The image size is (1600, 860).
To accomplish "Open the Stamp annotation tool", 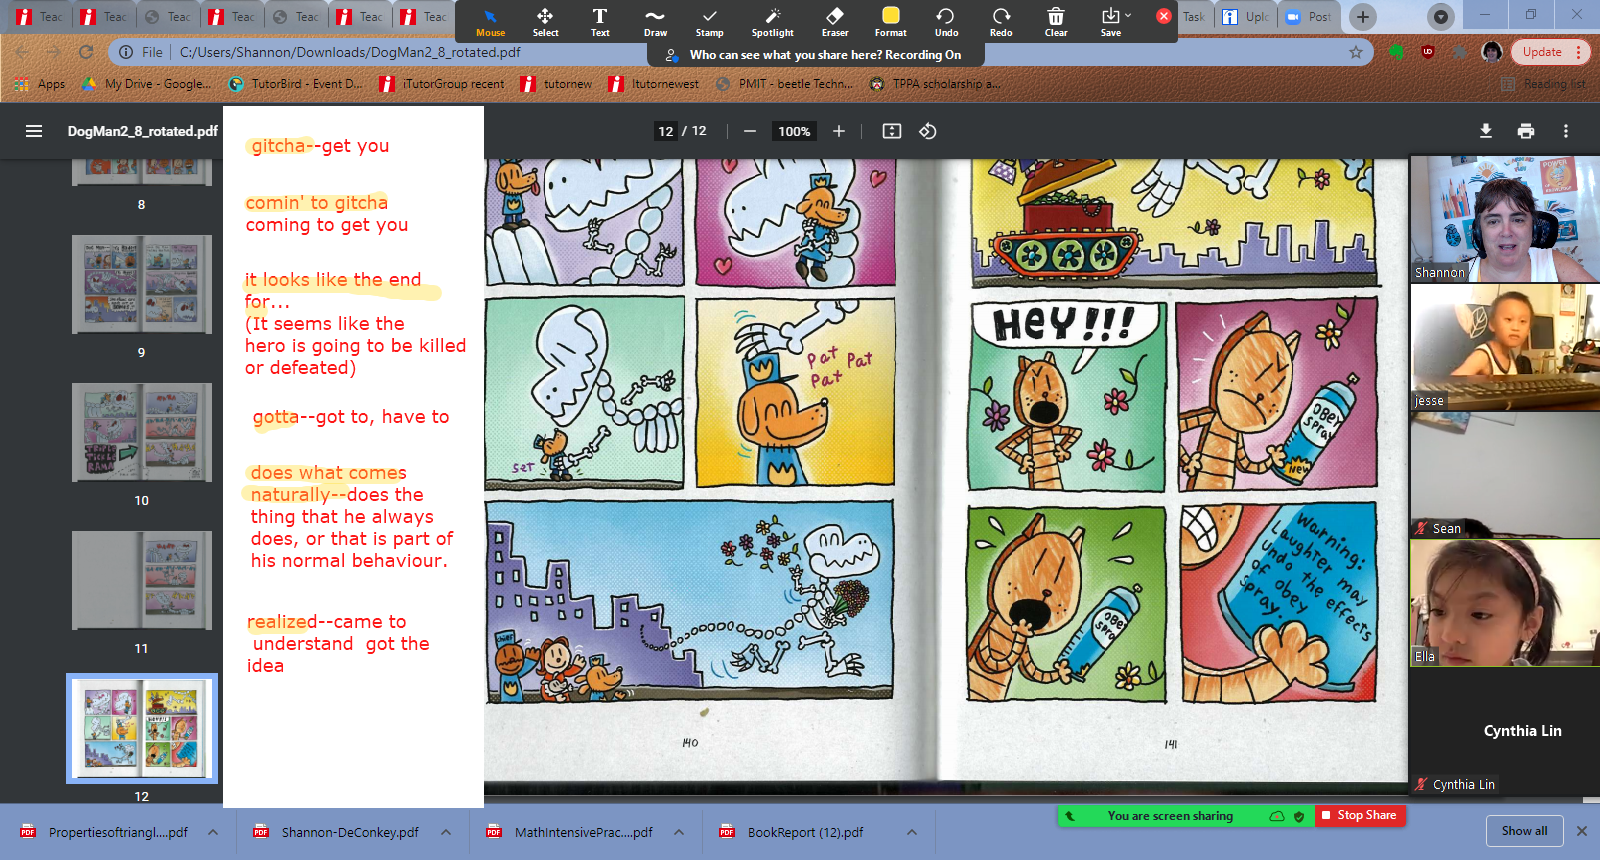I will point(710,22).
